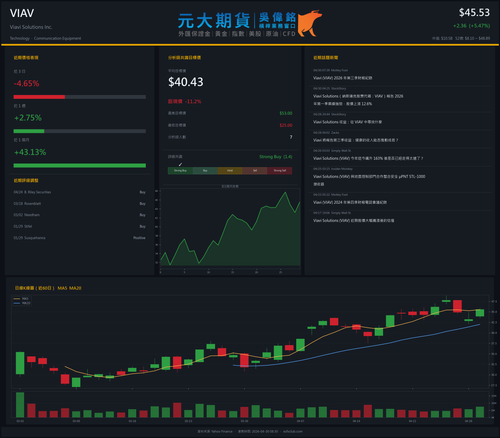This screenshot has height=438, width=500.
Task: Click the MA20 legend entry in candlestick chart
Action: (x=22, y=303)
